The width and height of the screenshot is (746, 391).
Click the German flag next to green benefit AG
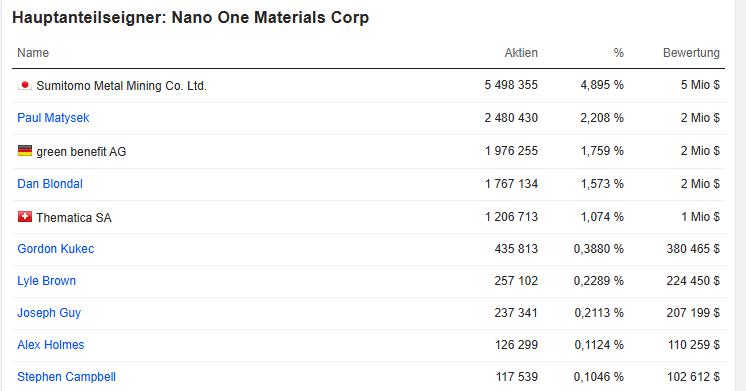[x=25, y=151]
